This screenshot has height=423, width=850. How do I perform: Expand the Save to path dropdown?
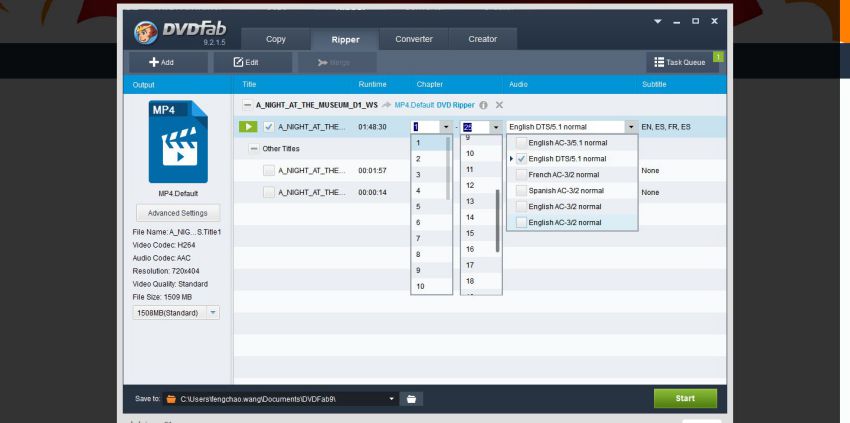[x=391, y=399]
